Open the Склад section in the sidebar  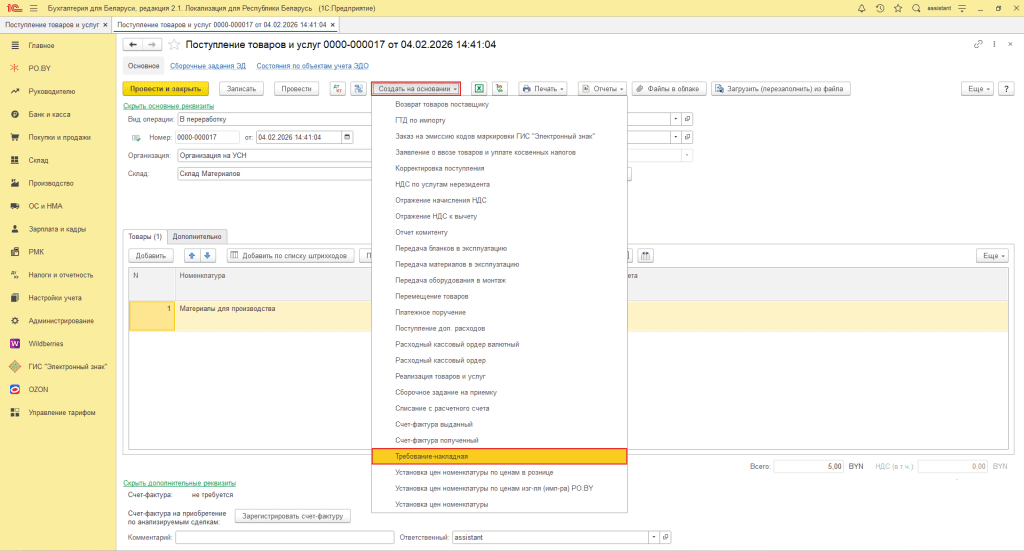[39, 160]
